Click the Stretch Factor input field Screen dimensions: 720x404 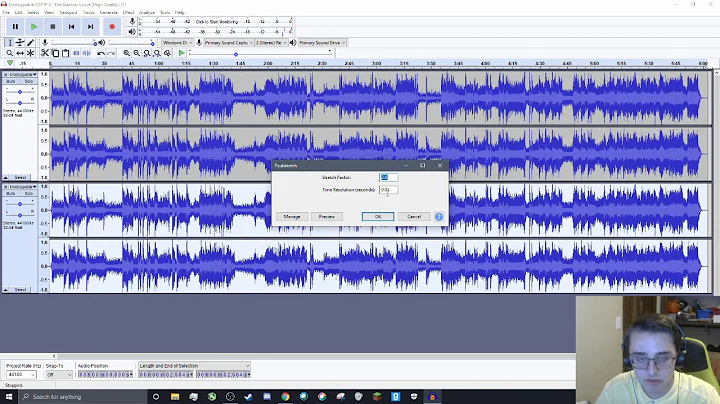point(388,178)
